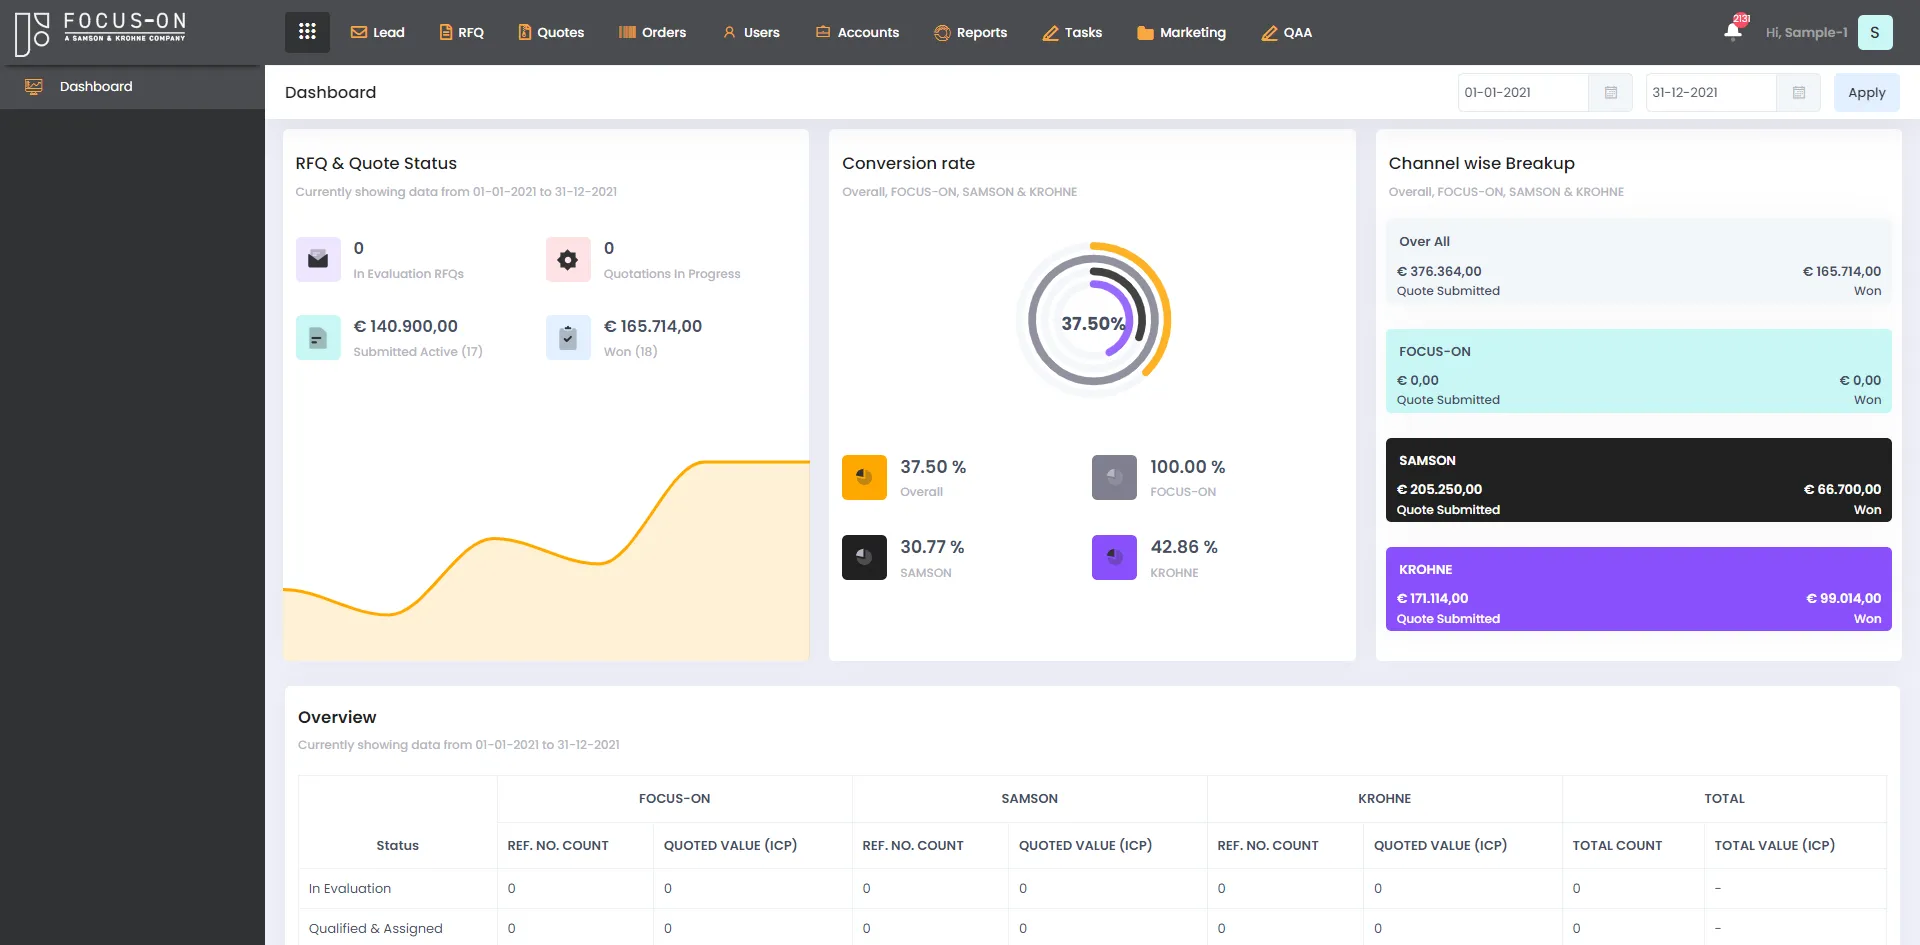
Task: Open the Lead section from the top menu
Action: [x=361, y=31]
